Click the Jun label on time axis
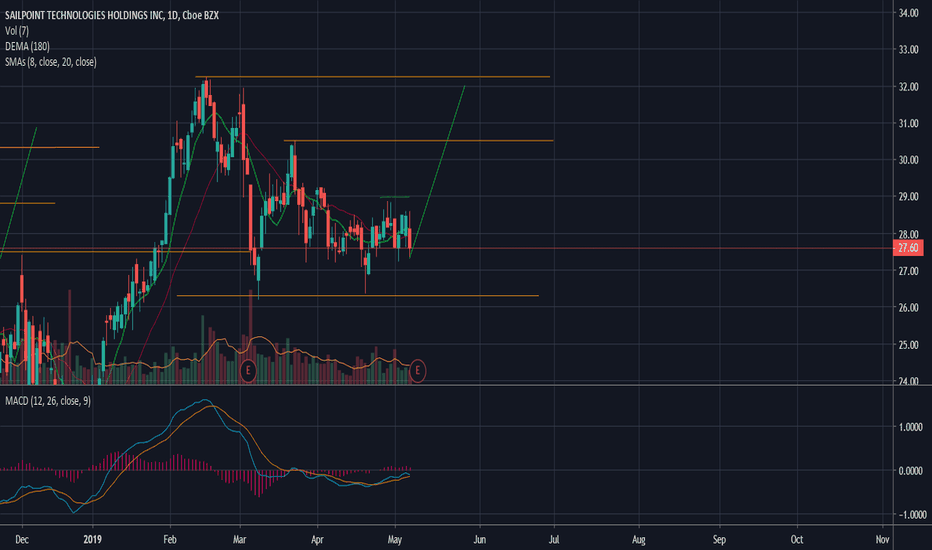The image size is (932, 550). (x=480, y=540)
